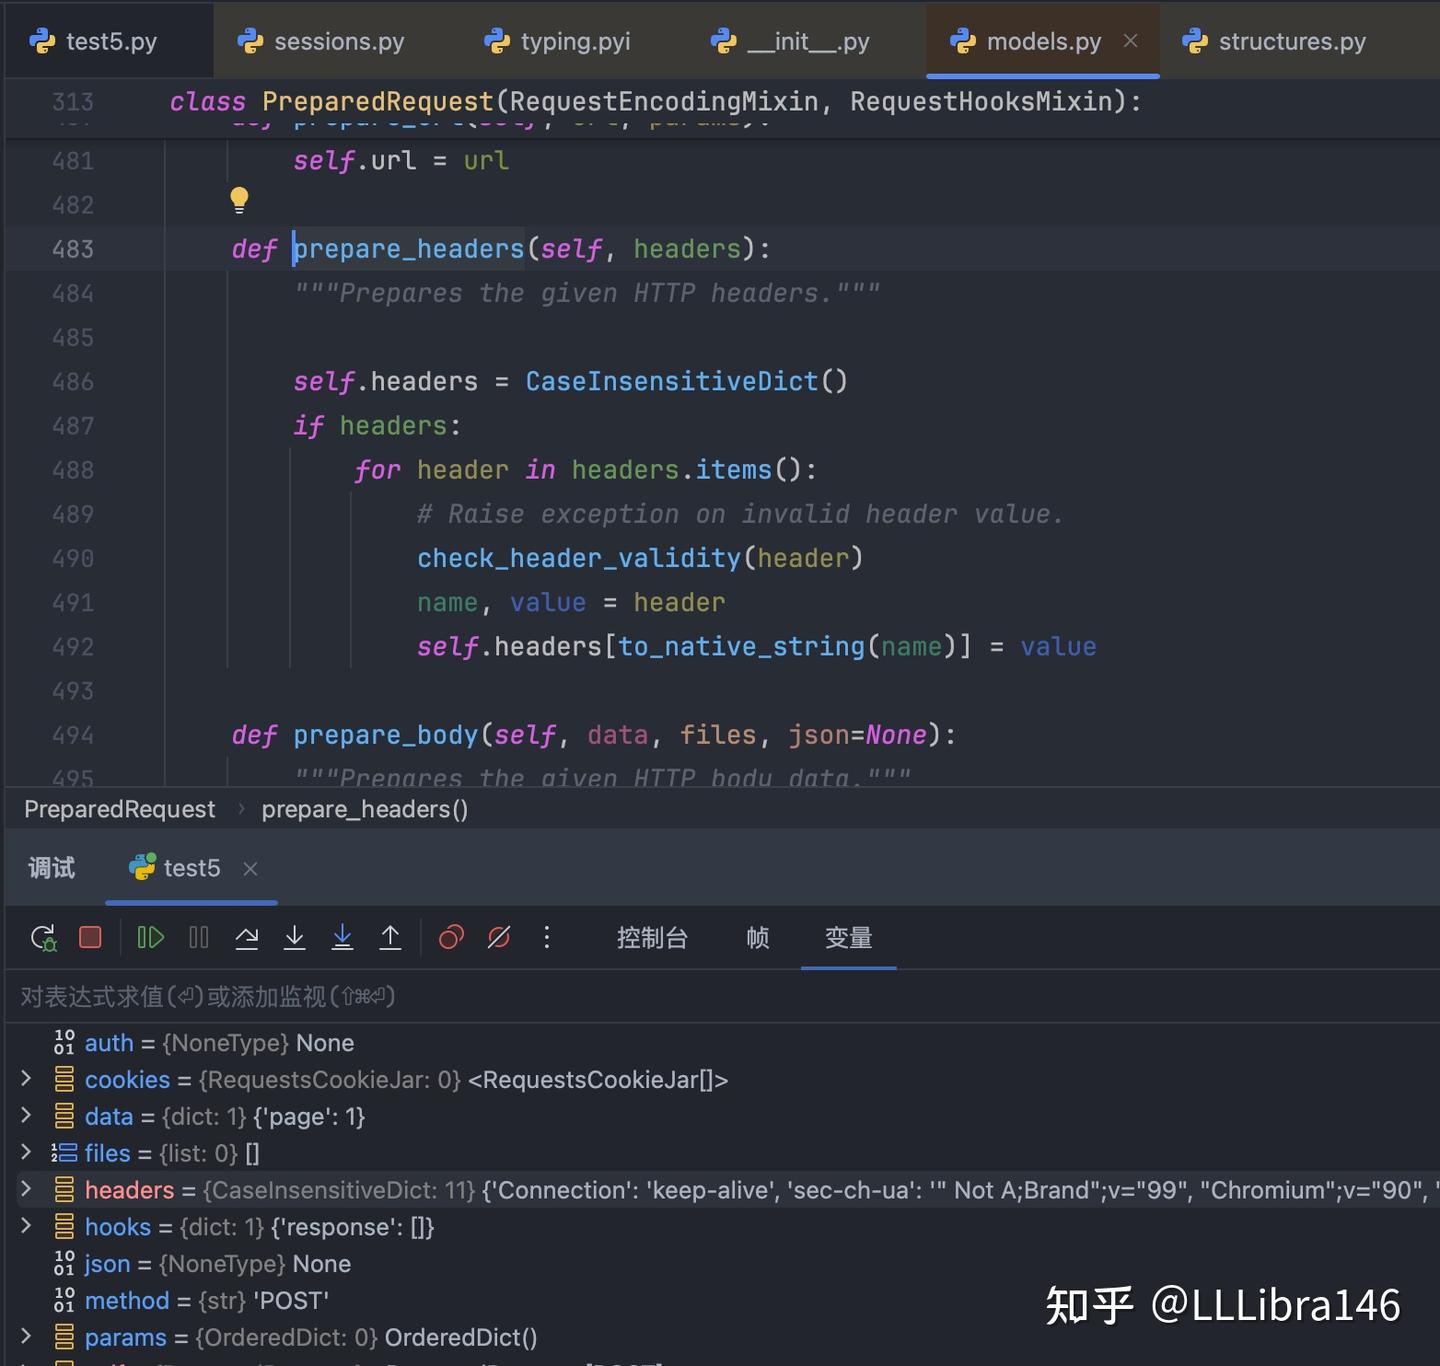Viewport: 1440px width, 1366px height.
Task: Click Step Into My Code icon
Action: (342, 937)
